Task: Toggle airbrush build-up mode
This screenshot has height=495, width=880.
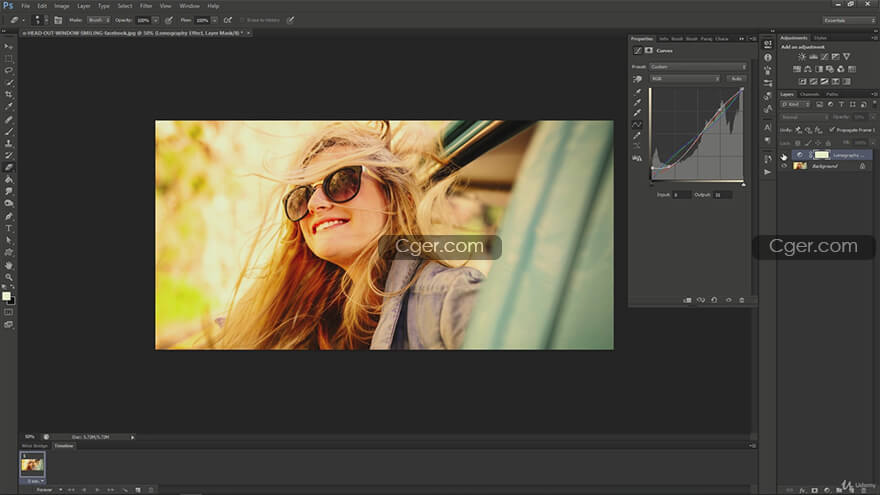Action: click(227, 20)
